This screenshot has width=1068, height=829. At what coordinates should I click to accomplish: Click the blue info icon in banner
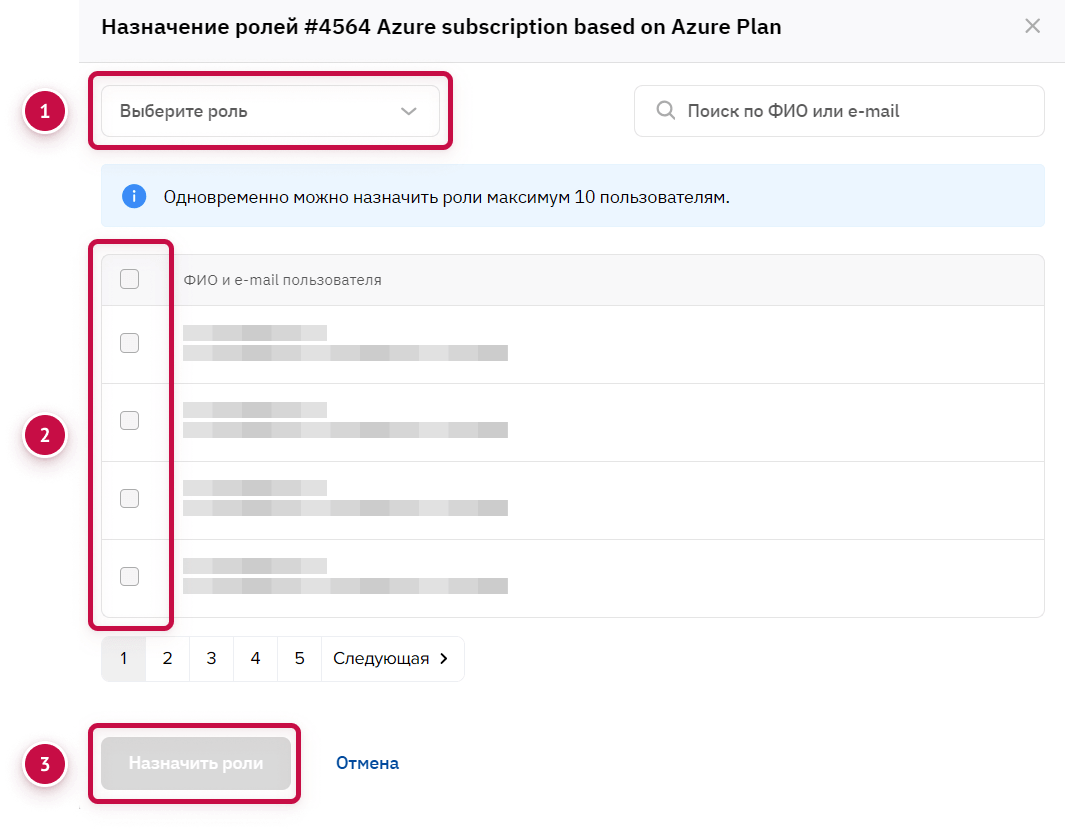click(134, 196)
